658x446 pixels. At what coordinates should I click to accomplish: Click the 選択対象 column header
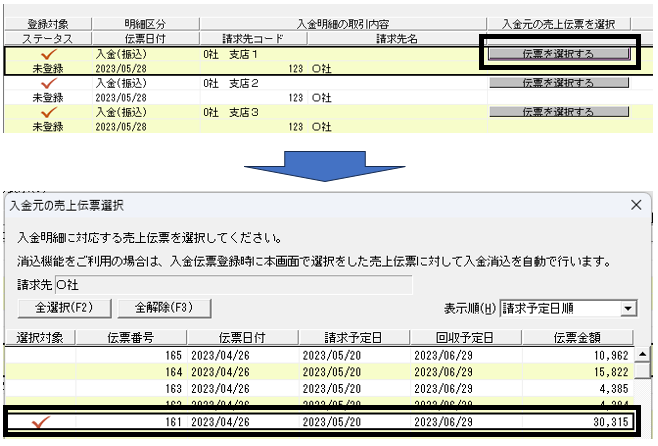click(40, 337)
